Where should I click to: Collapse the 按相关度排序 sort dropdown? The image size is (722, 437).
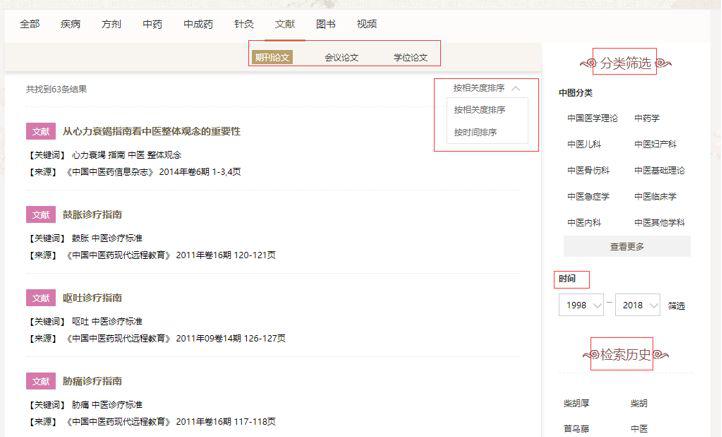point(486,88)
